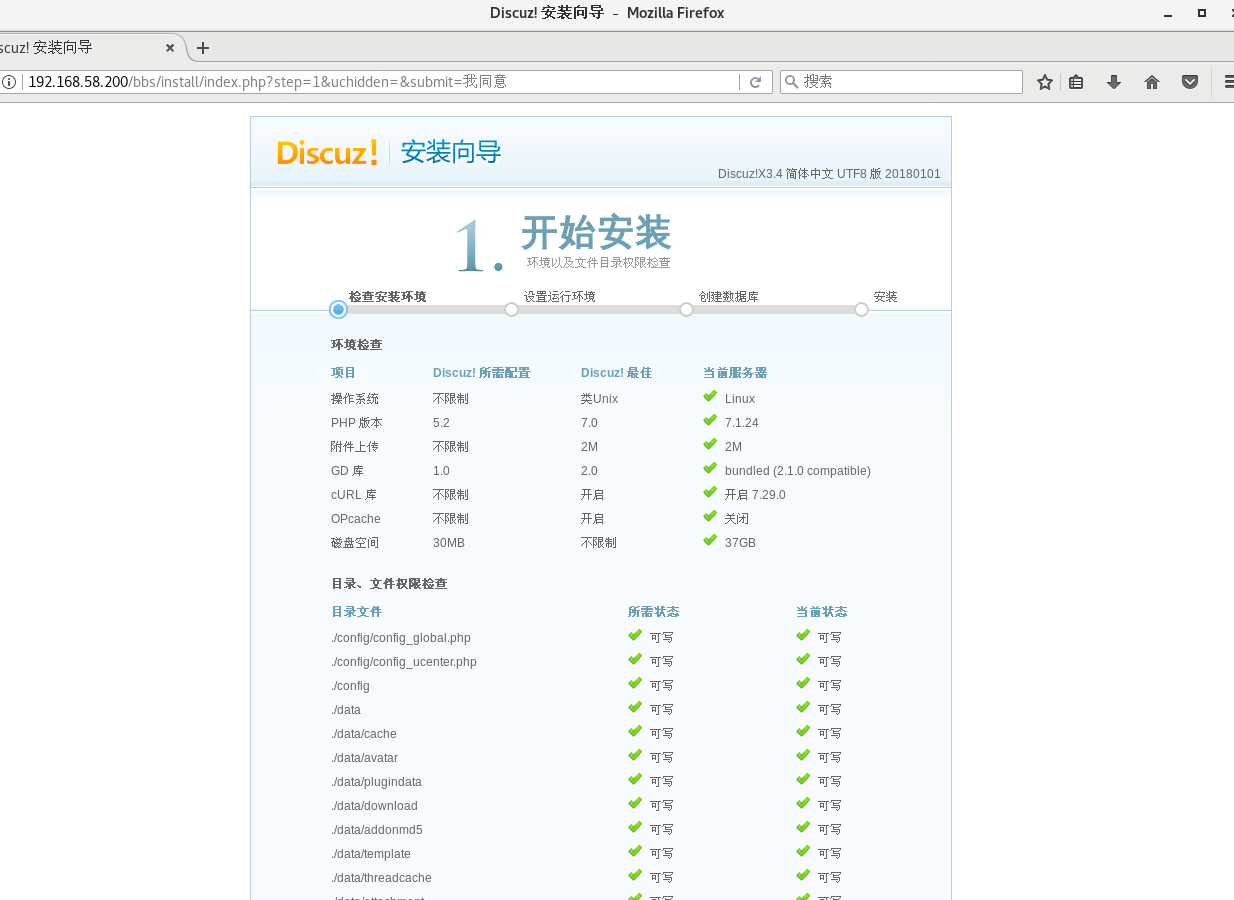The height and width of the screenshot is (900, 1234).
Task: Bookmark this page with the star icon
Action: tap(1045, 82)
